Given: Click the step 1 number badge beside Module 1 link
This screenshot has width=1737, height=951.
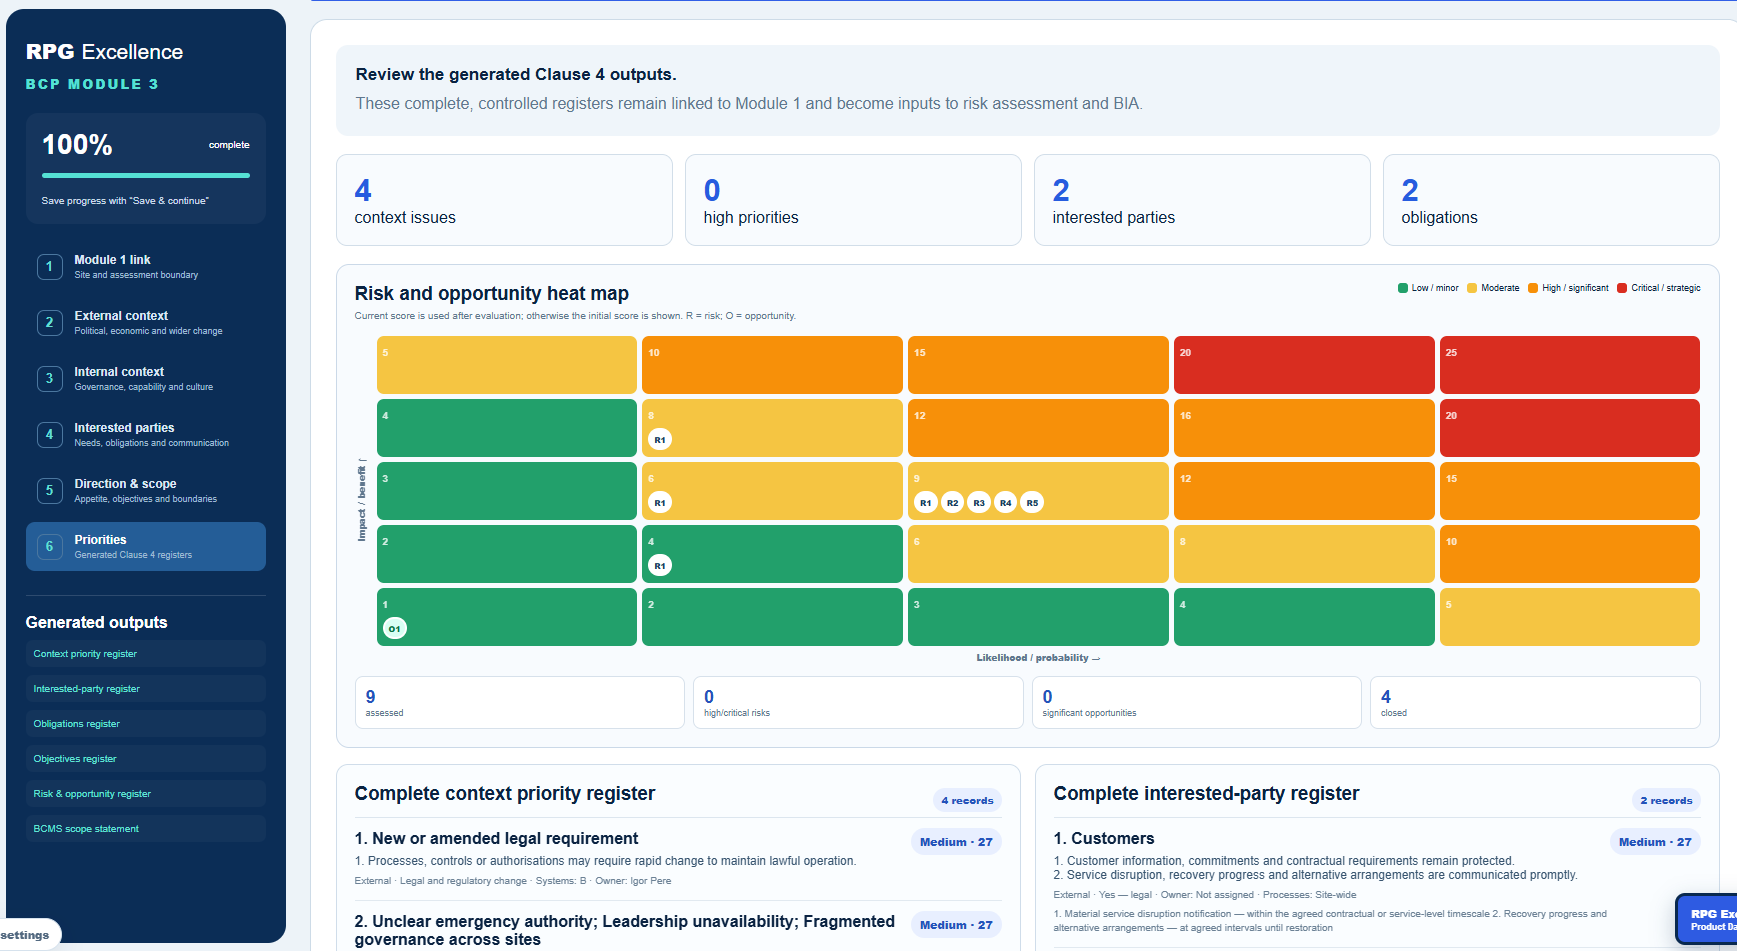Looking at the screenshot, I should (x=49, y=266).
